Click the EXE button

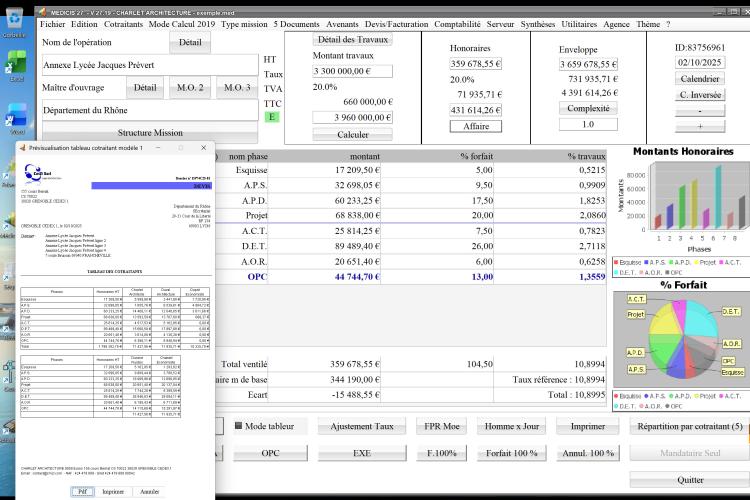[362, 453]
